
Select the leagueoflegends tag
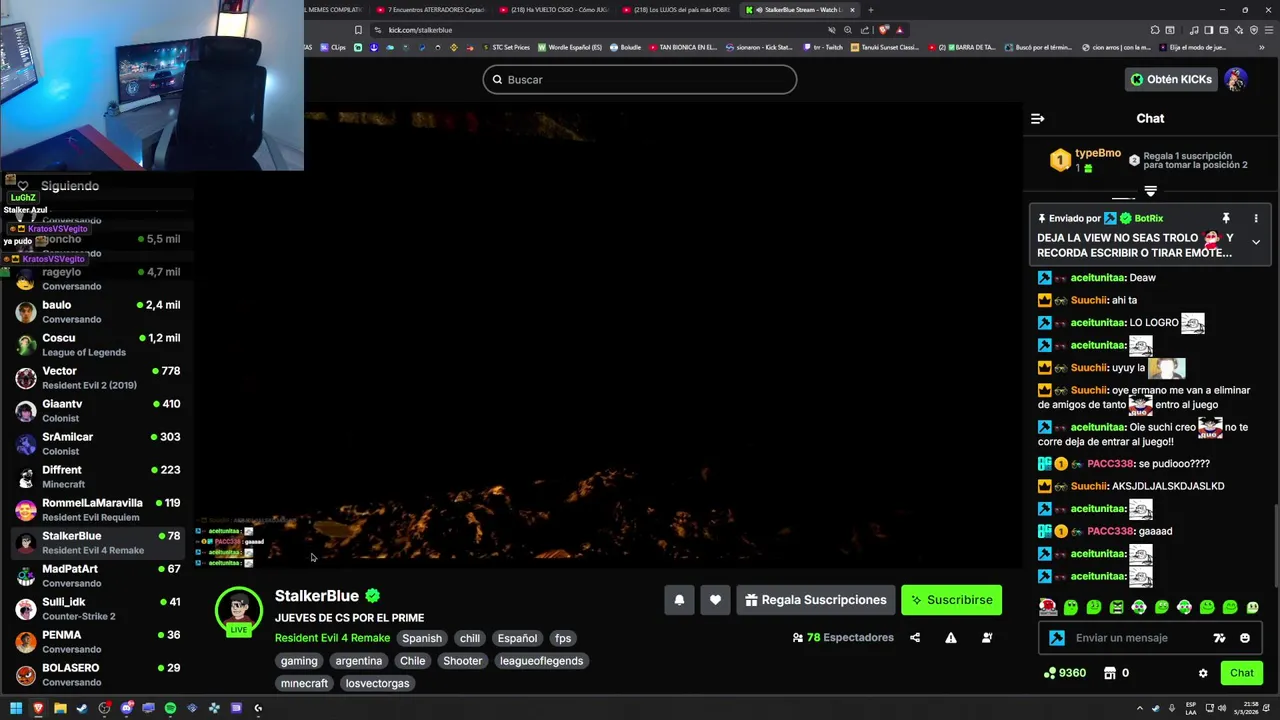pyautogui.click(x=541, y=661)
